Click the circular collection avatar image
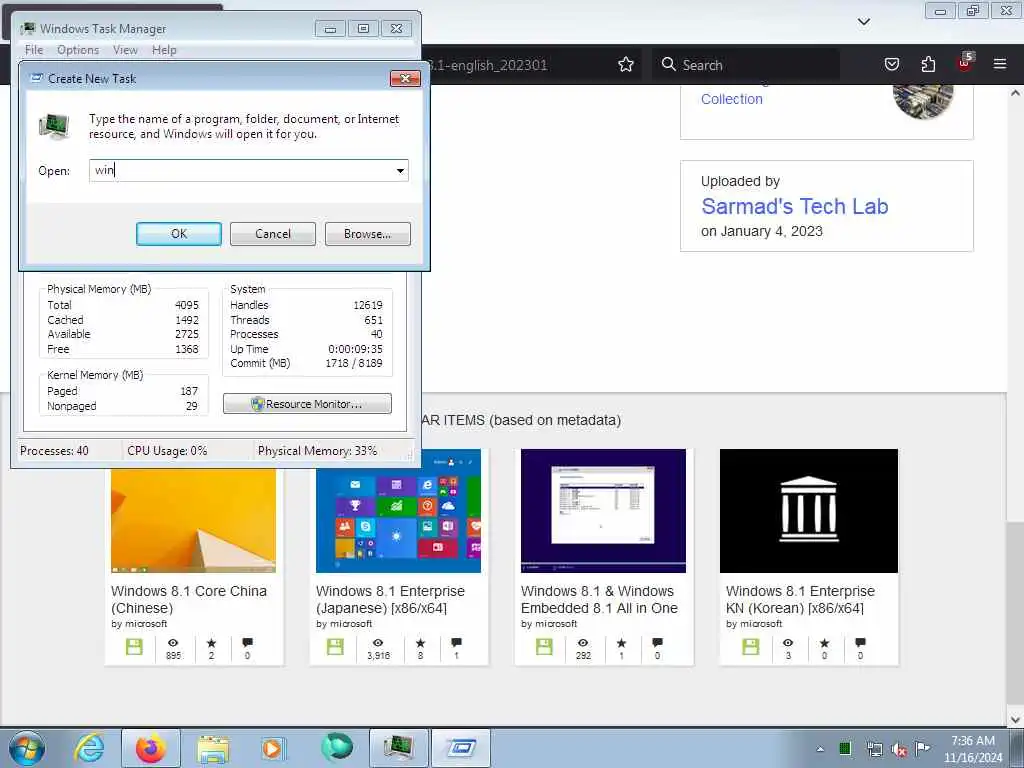Viewport: 1024px width, 768px height. tap(923, 99)
